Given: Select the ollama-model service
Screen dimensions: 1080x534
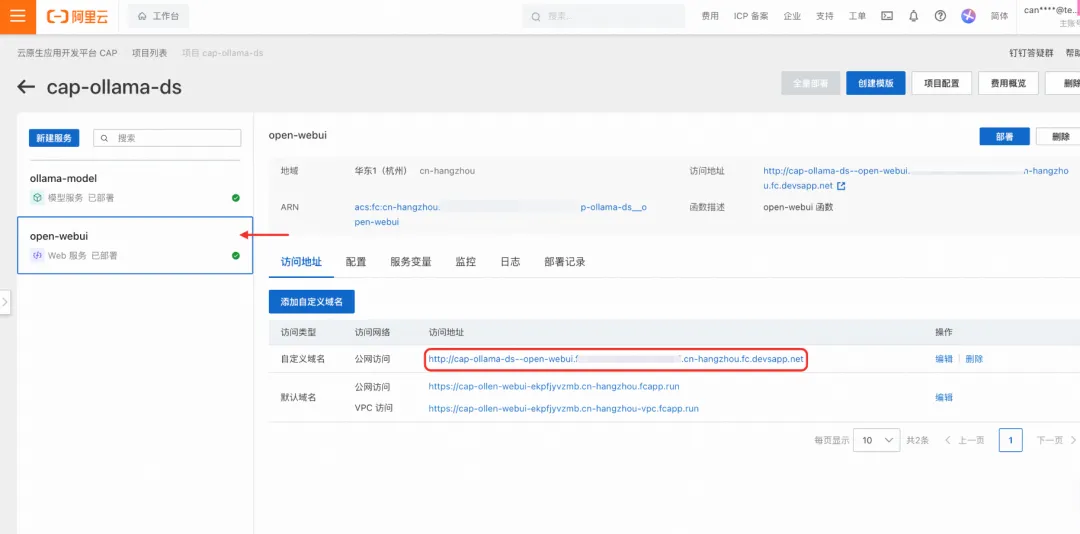Looking at the screenshot, I should (x=135, y=187).
